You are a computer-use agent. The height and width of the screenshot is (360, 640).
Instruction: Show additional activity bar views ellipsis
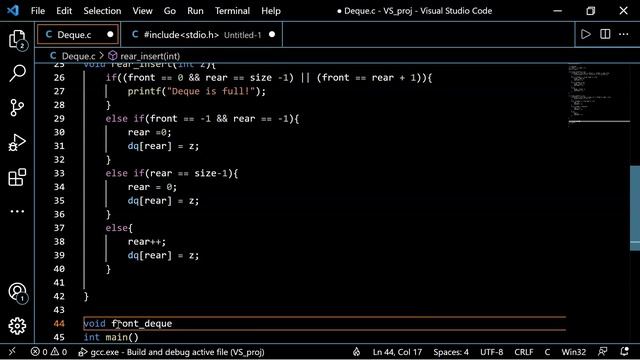(17, 211)
